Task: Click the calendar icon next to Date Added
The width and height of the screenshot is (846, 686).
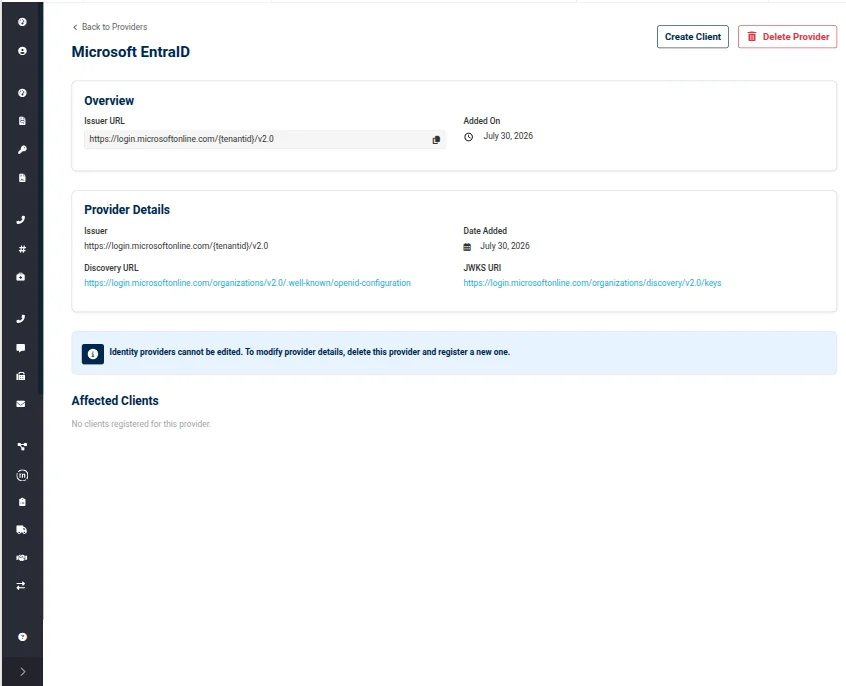Action: (467, 247)
